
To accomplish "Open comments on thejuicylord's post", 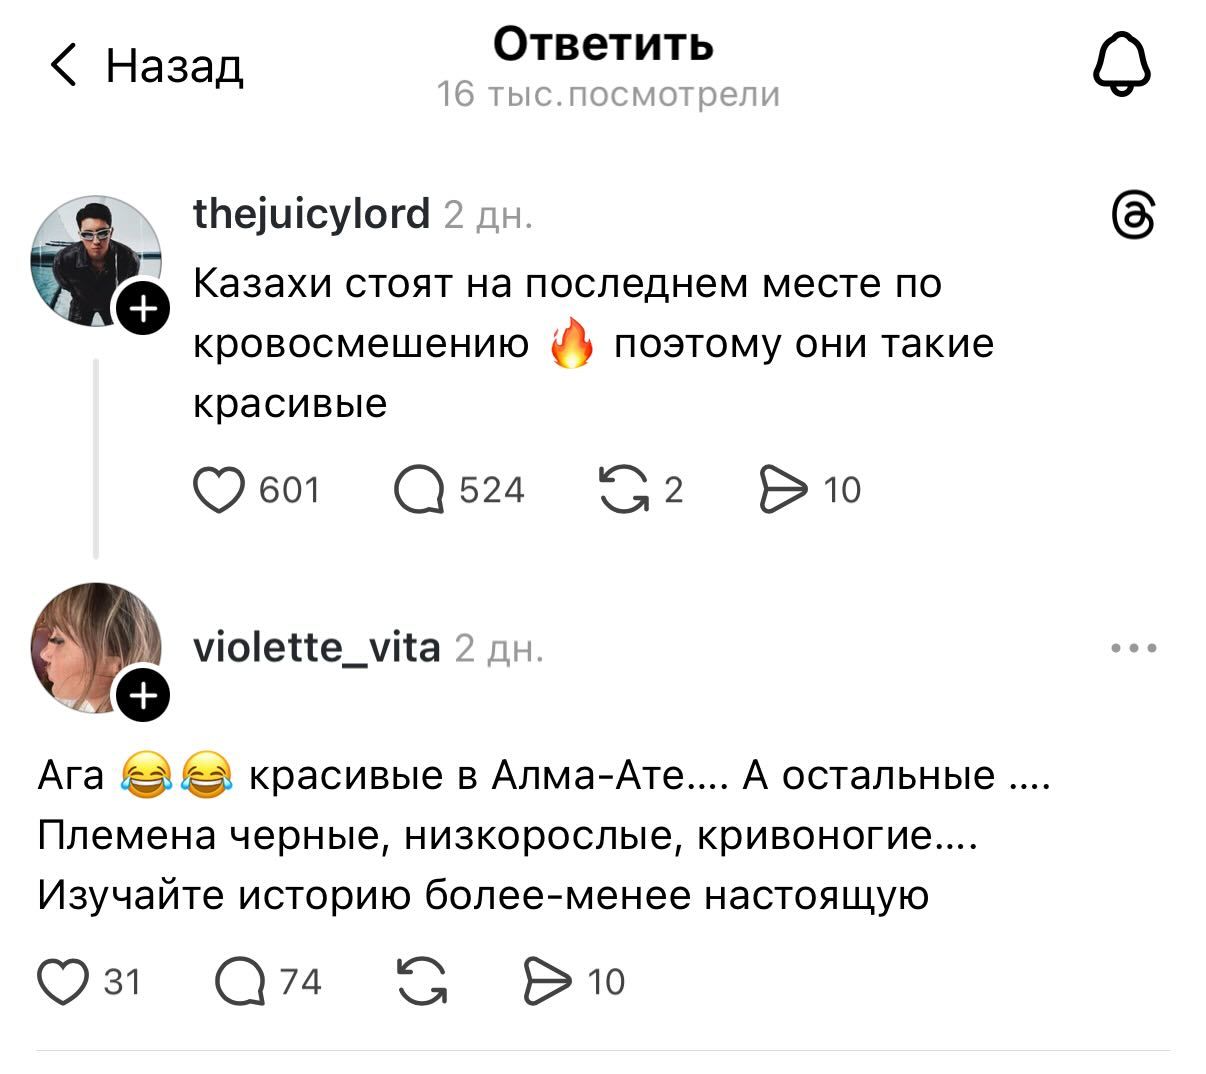I will pos(420,490).
